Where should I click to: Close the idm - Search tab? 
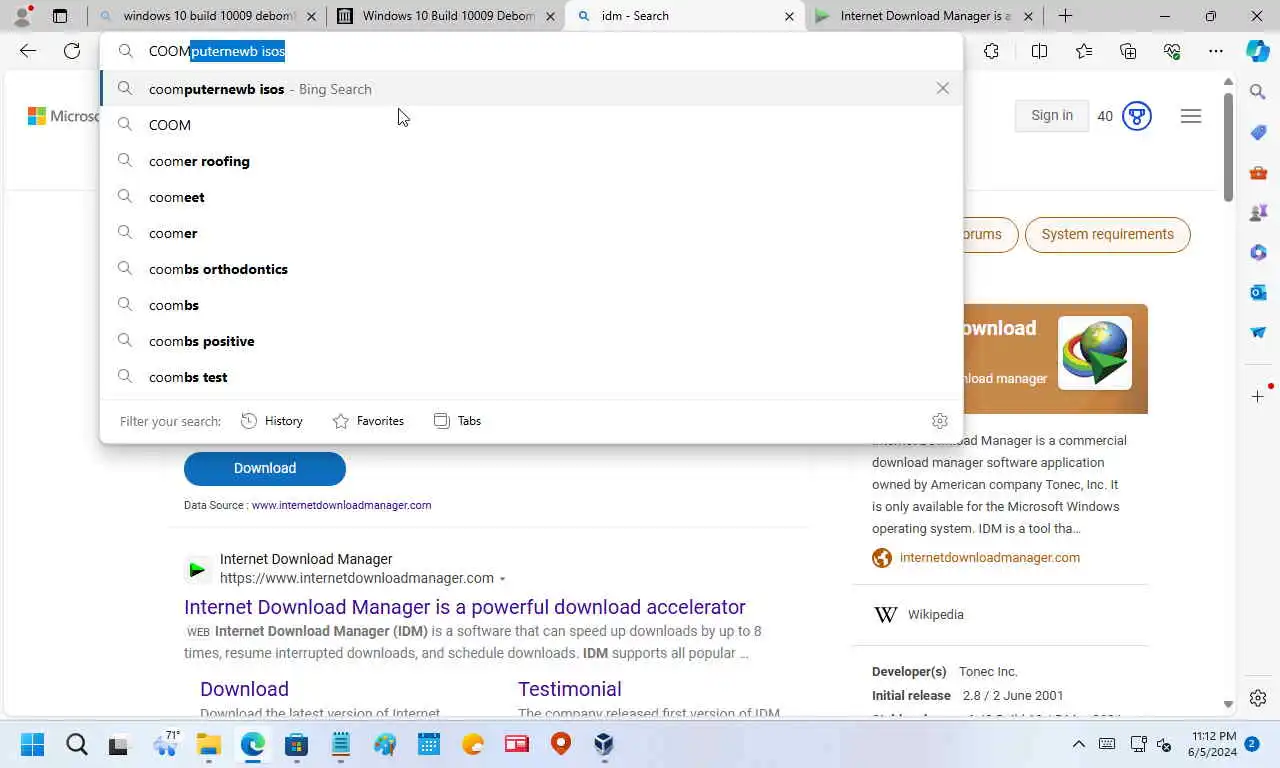pyautogui.click(x=789, y=16)
